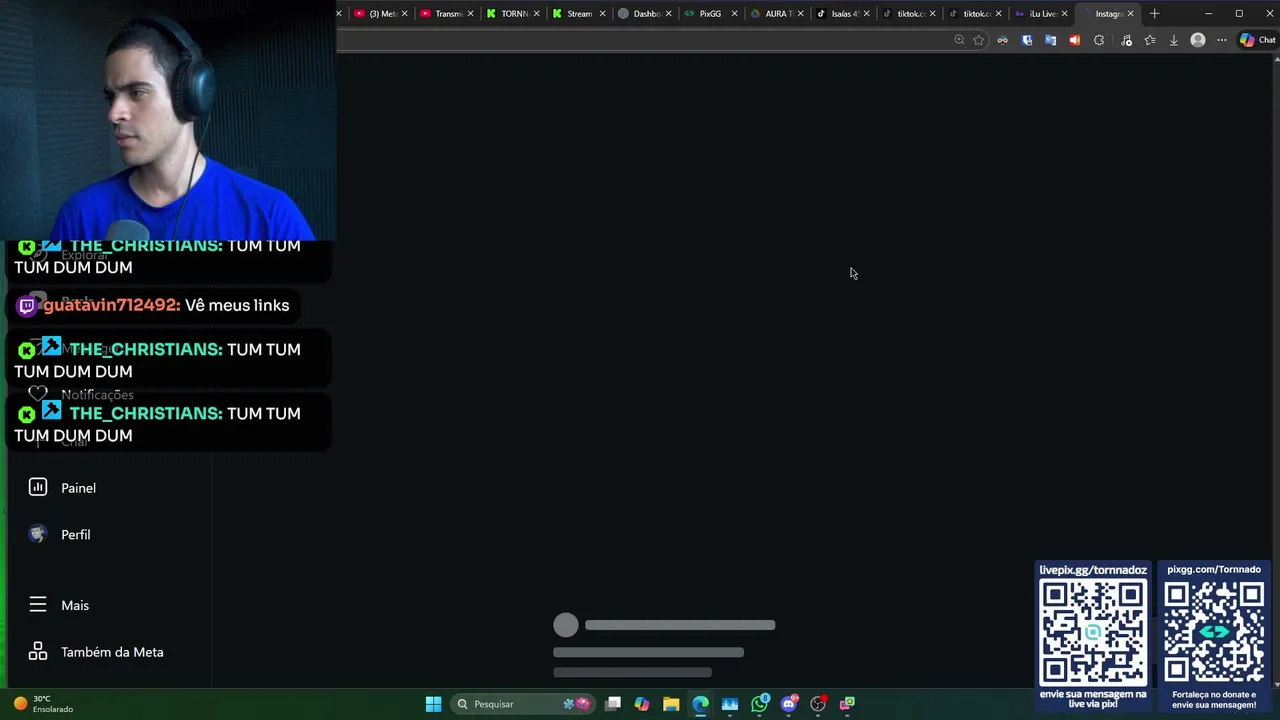Click the Também da Meta icon
The height and width of the screenshot is (720, 1280).
pyautogui.click(x=38, y=651)
